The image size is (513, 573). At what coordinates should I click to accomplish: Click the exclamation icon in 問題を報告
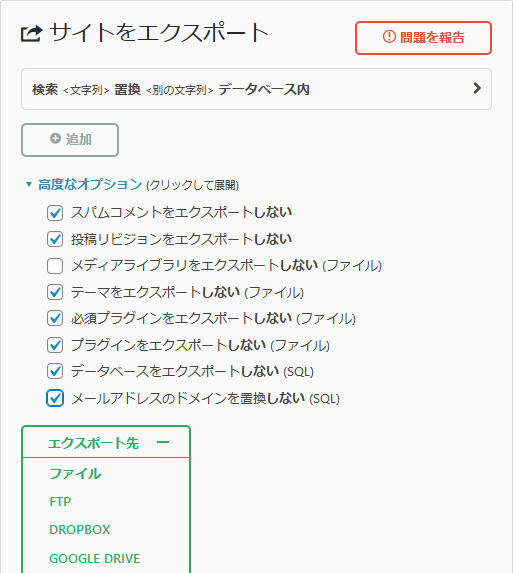[389, 37]
